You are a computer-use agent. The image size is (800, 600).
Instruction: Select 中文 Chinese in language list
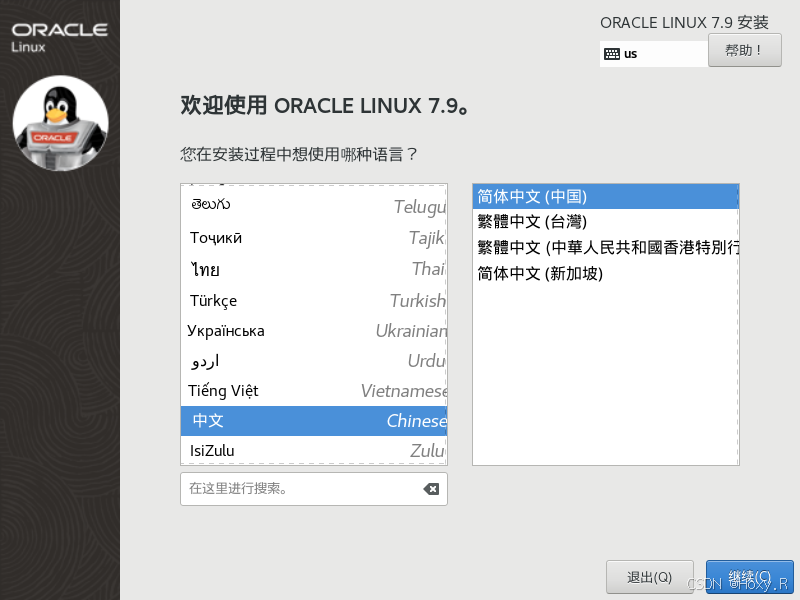coord(314,421)
